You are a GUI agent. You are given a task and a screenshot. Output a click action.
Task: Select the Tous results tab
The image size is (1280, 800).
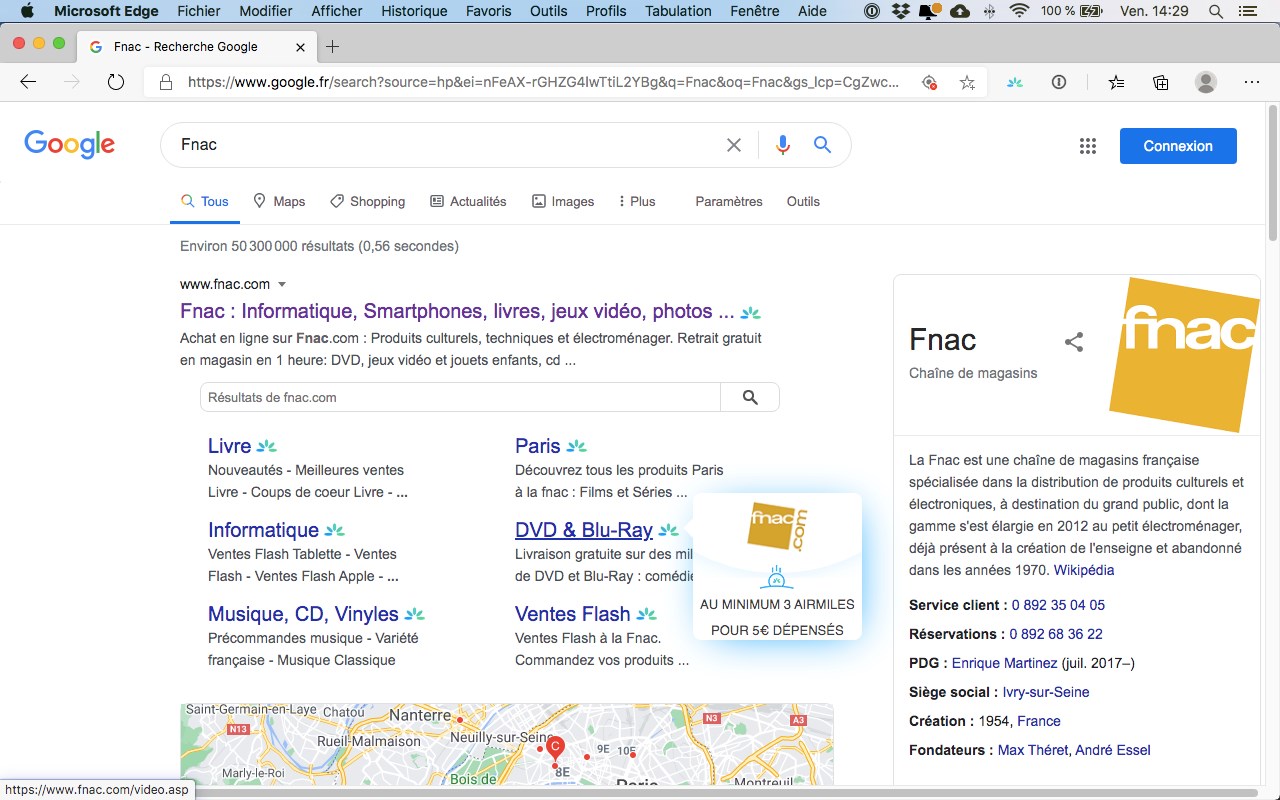pos(205,201)
